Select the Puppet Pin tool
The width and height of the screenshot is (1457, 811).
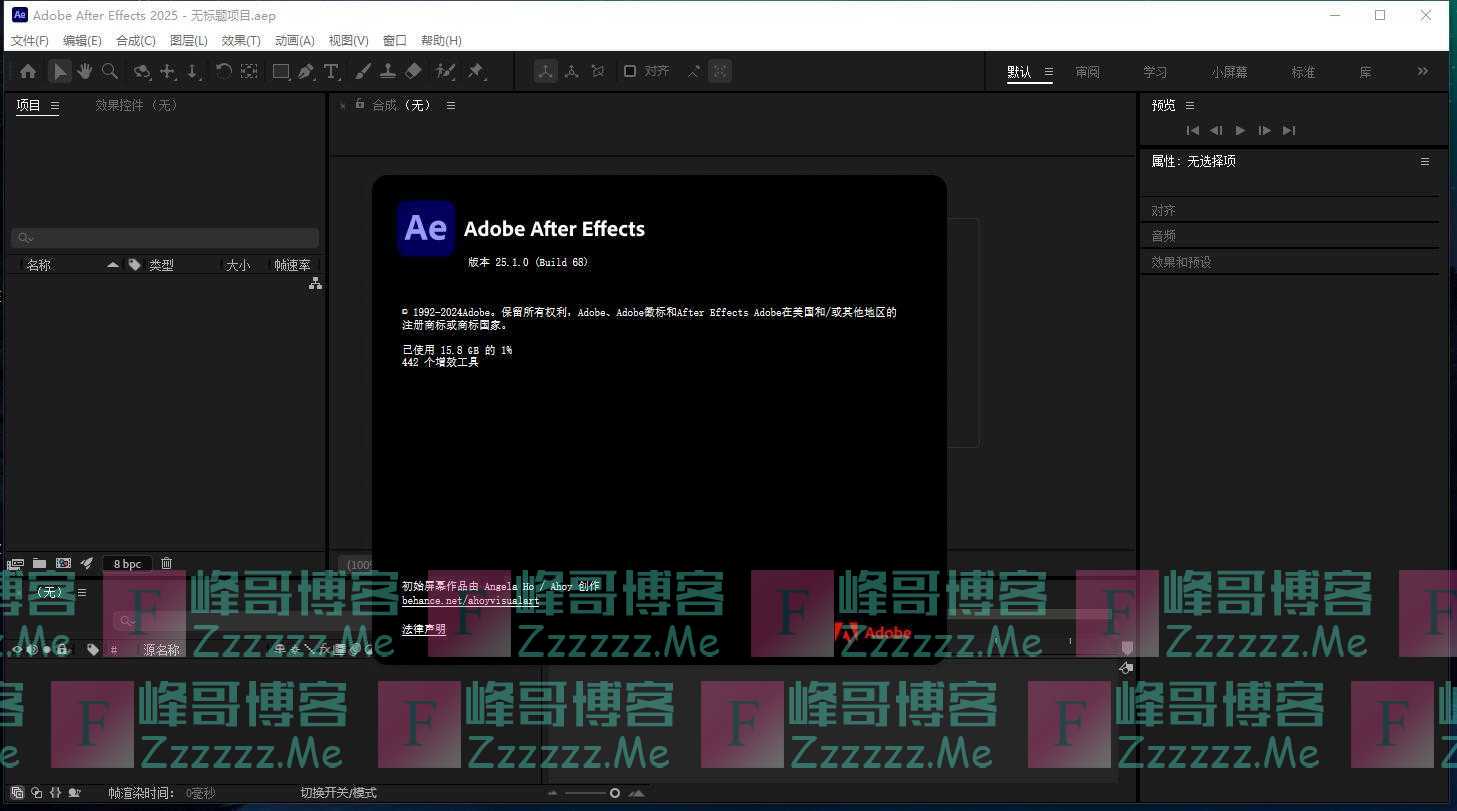[476, 71]
